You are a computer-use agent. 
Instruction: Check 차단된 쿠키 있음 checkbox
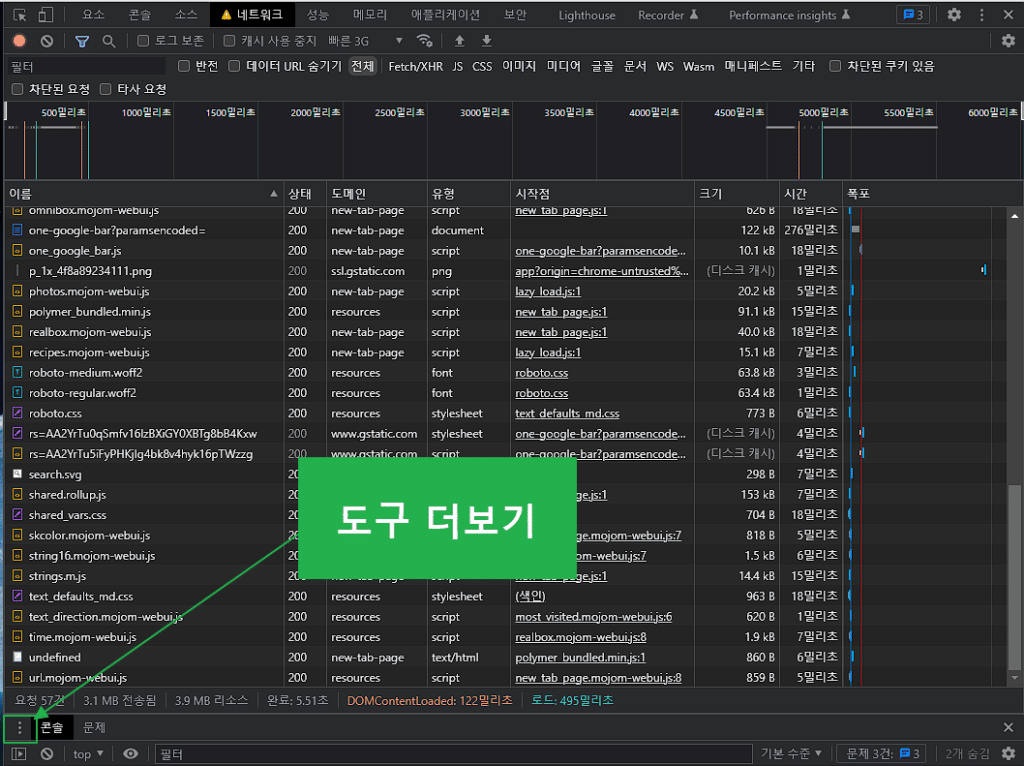835,66
